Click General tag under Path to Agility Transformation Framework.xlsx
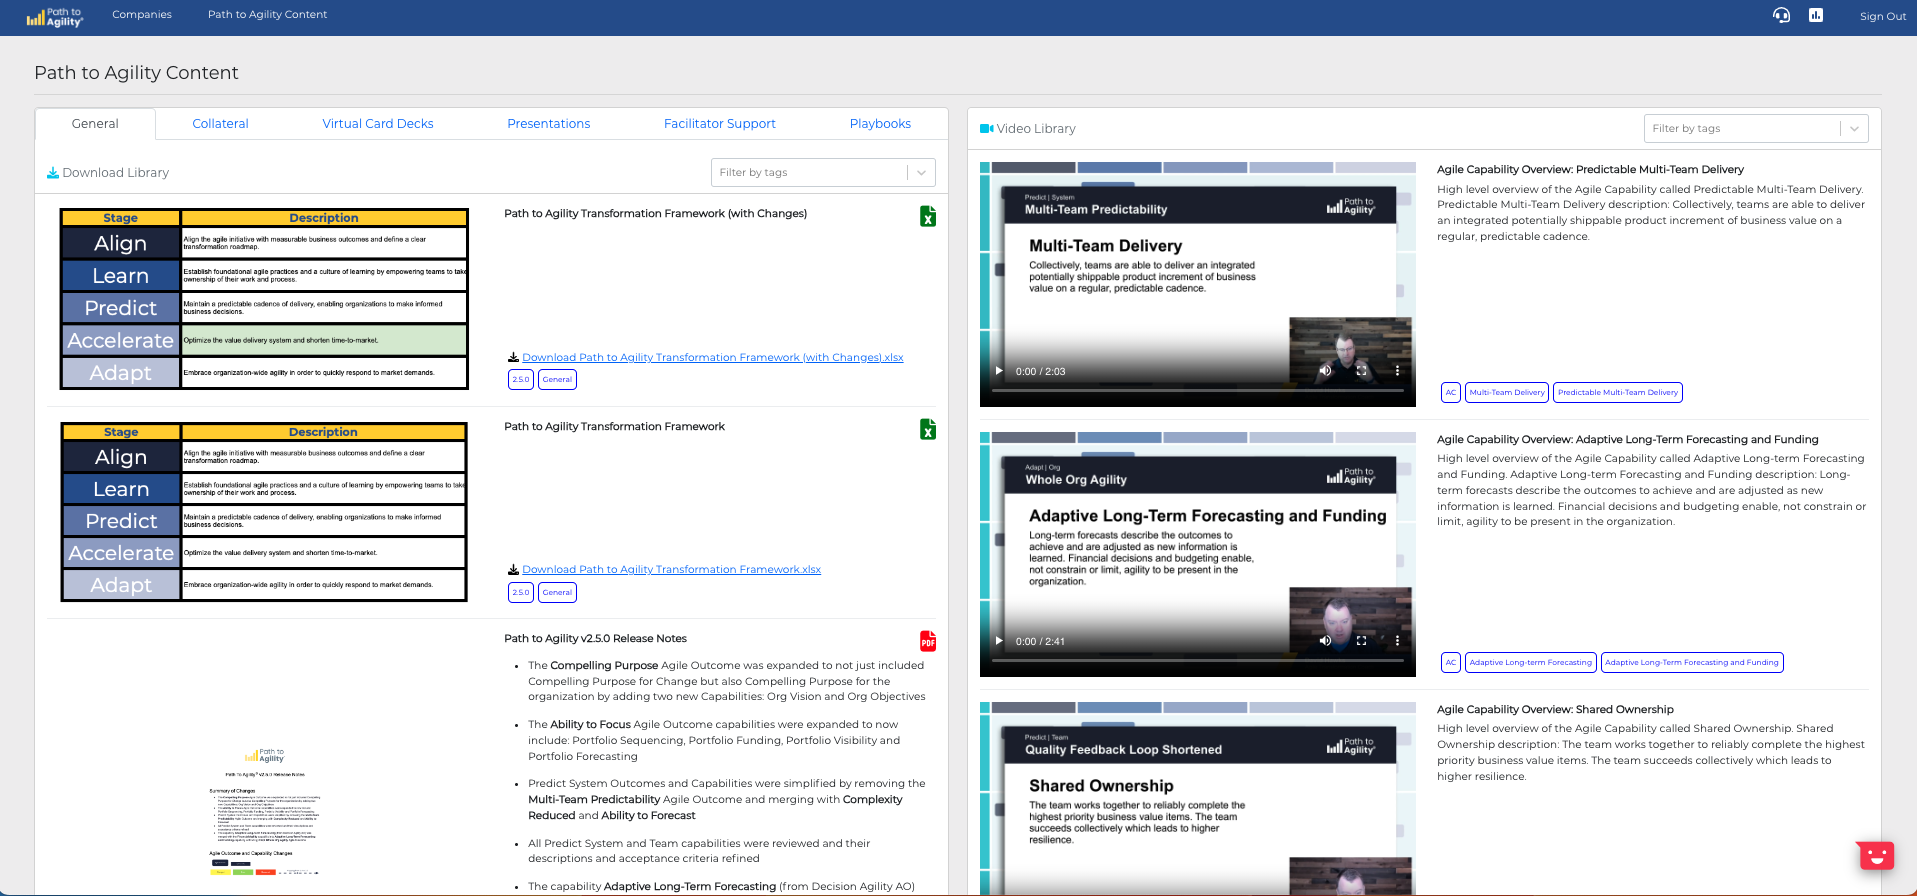This screenshot has height=896, width=1917. tap(558, 593)
